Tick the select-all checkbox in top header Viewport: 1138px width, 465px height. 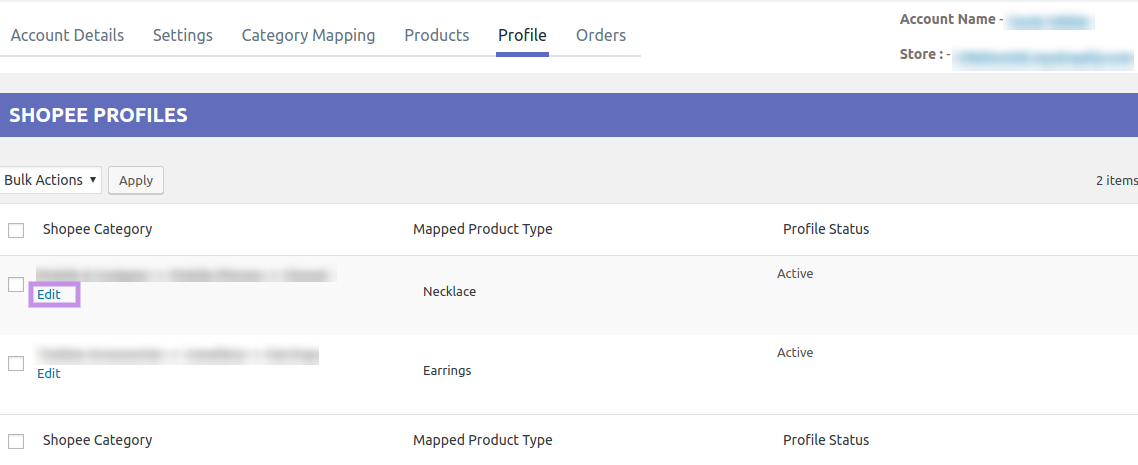(x=16, y=230)
